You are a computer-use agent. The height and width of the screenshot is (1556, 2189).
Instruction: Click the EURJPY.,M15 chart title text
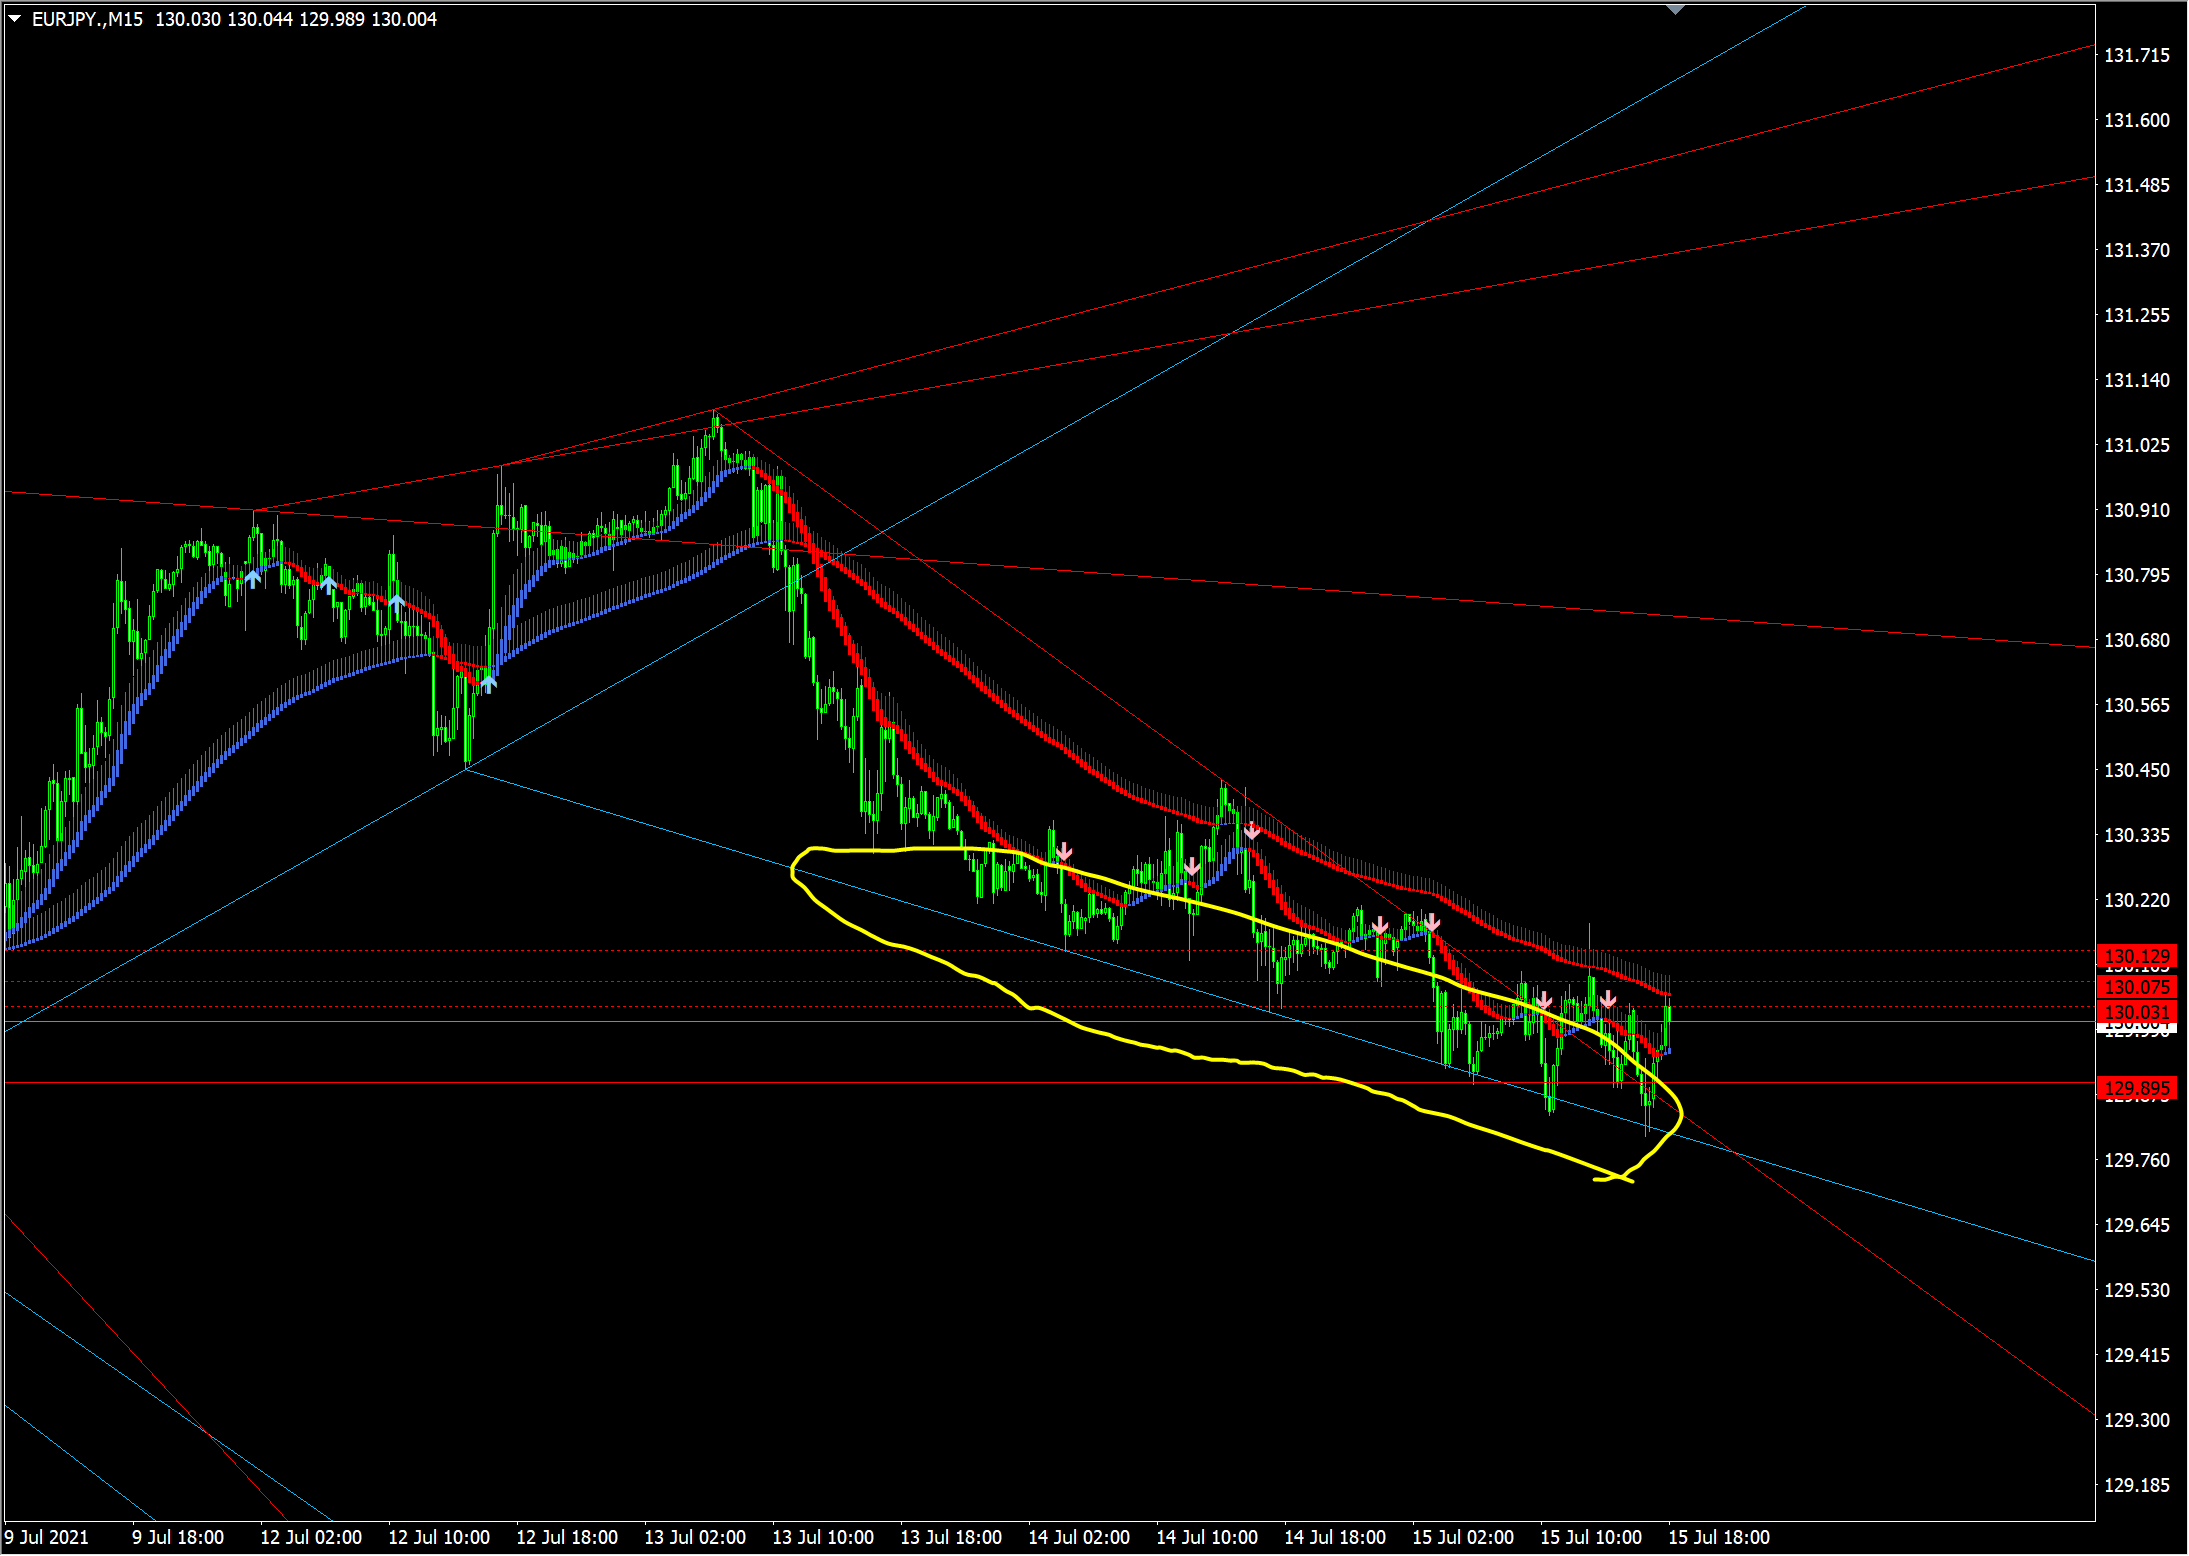tap(87, 19)
